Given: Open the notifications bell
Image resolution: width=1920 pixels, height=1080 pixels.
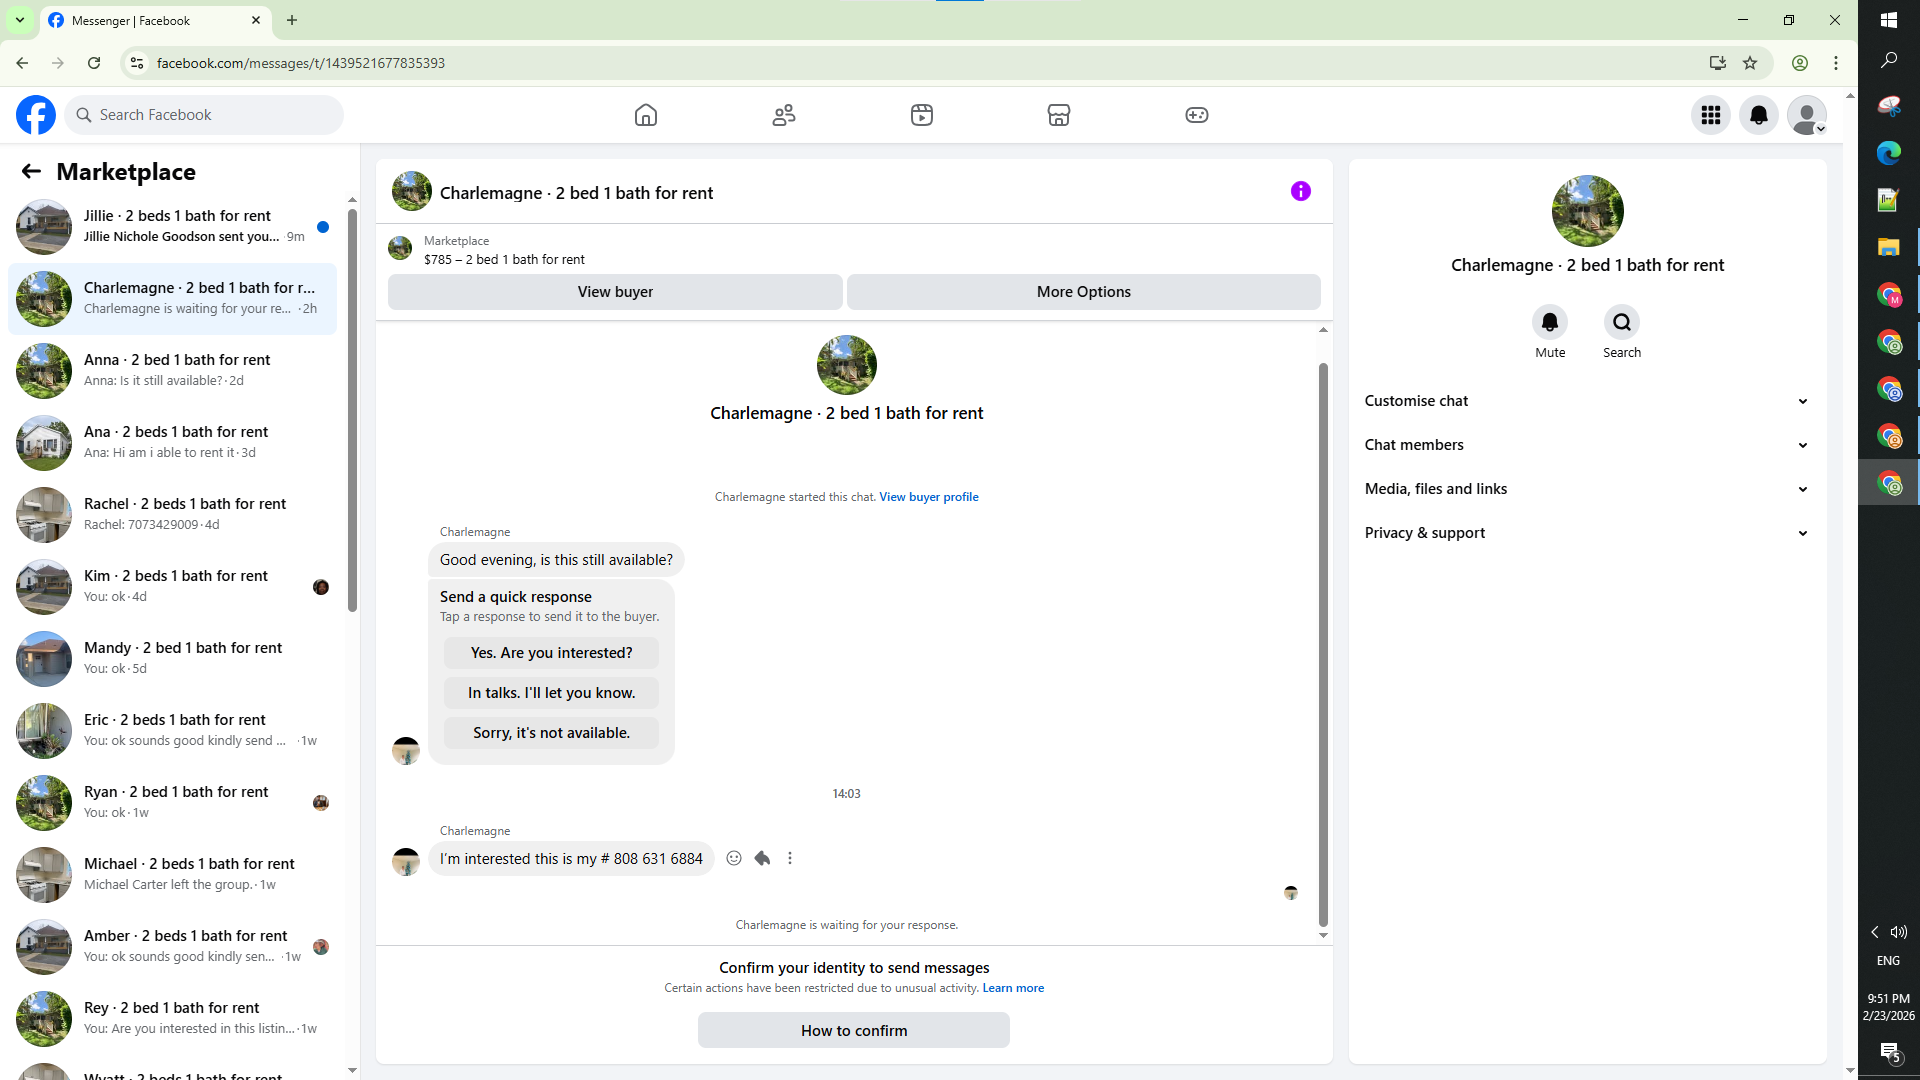Looking at the screenshot, I should (1759, 115).
